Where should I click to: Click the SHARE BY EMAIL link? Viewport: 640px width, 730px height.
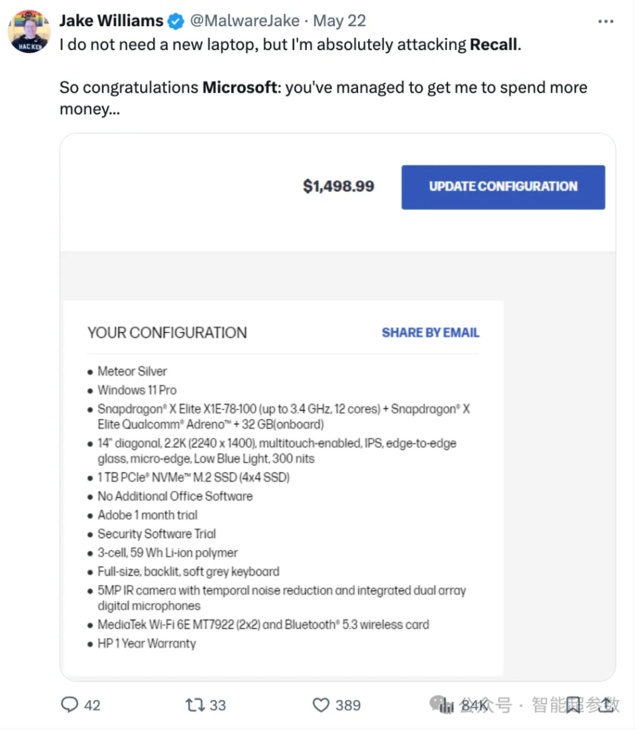(x=430, y=332)
